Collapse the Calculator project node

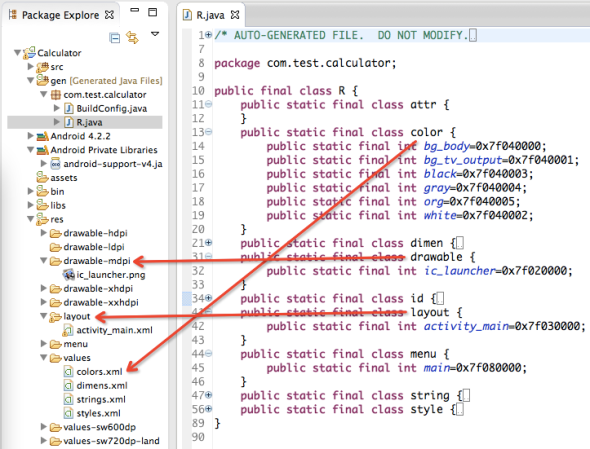[x=17, y=53]
